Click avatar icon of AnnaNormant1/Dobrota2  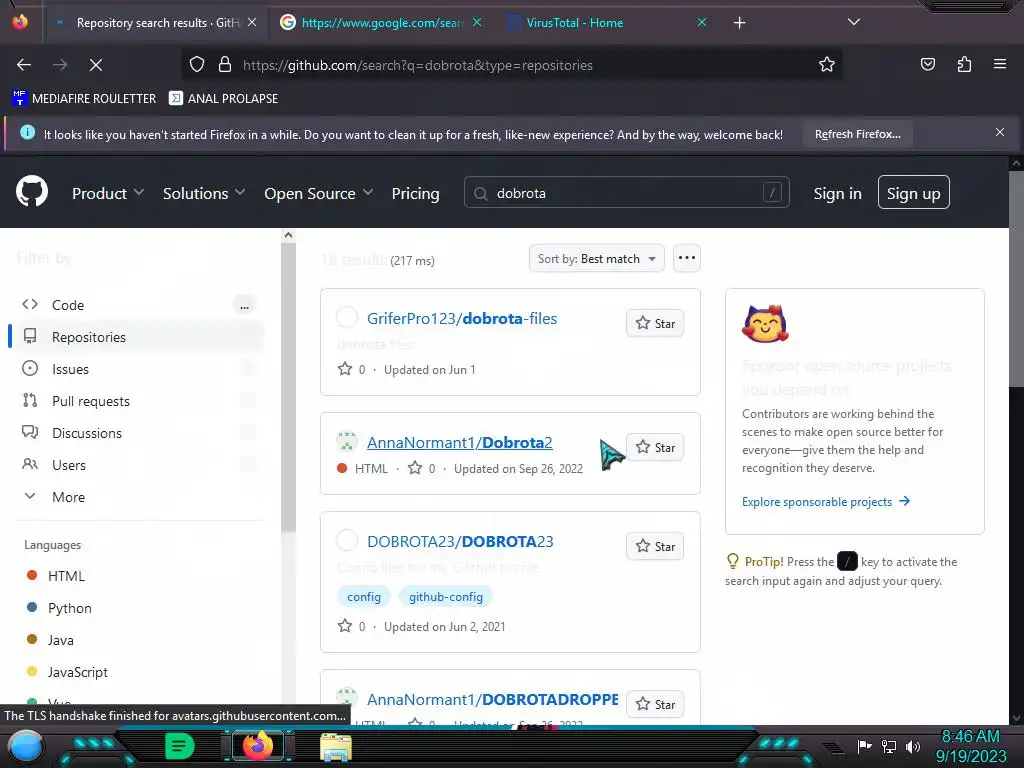point(347,442)
